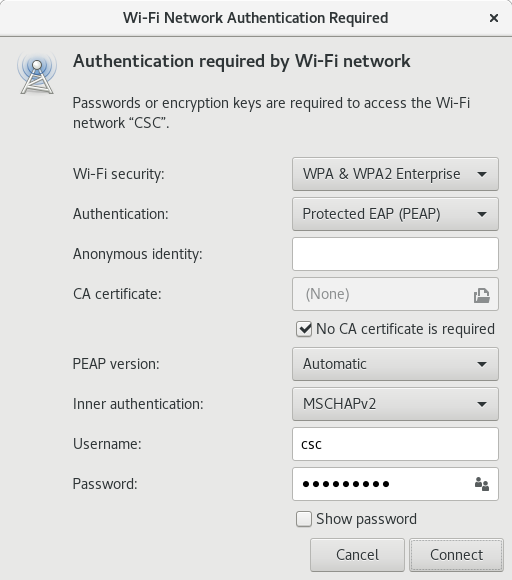Screen dimensions: 512x580
Task: Open the Wi-Fi security dropdown
Action: pos(395,174)
